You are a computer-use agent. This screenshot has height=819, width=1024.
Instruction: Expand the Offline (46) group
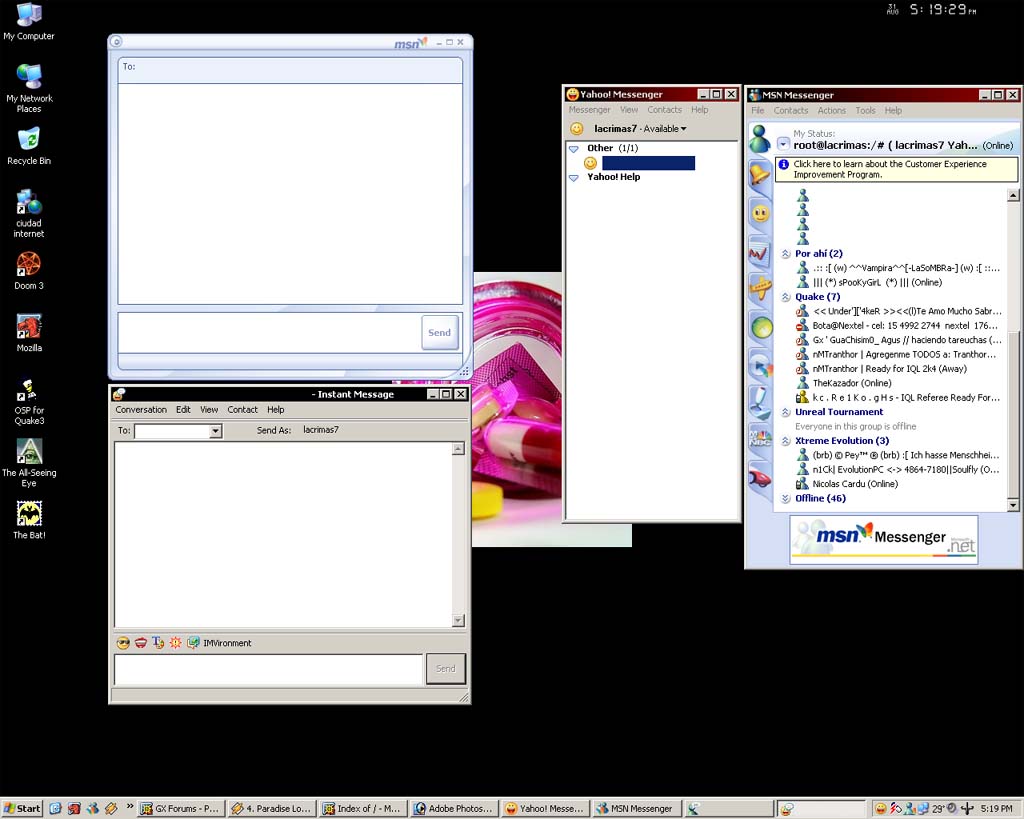786,498
